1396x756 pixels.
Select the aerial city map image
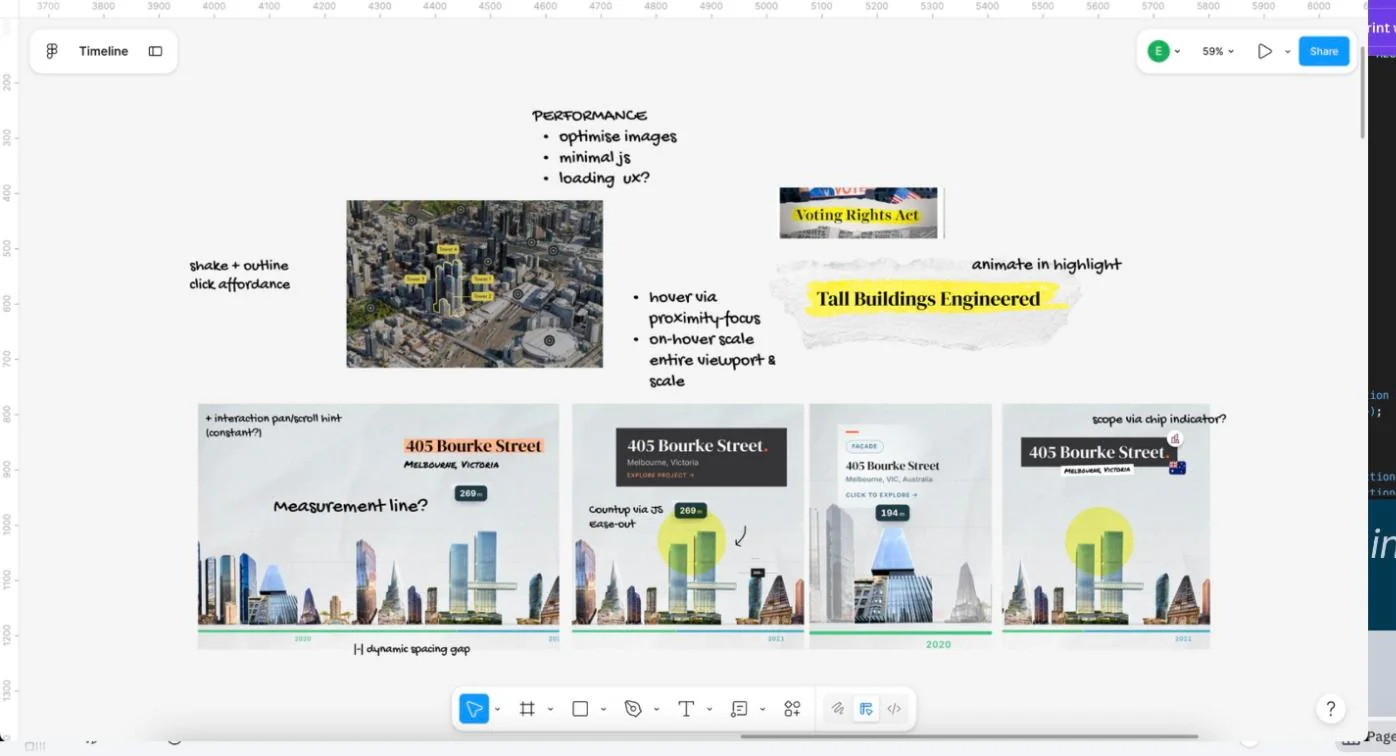click(474, 284)
